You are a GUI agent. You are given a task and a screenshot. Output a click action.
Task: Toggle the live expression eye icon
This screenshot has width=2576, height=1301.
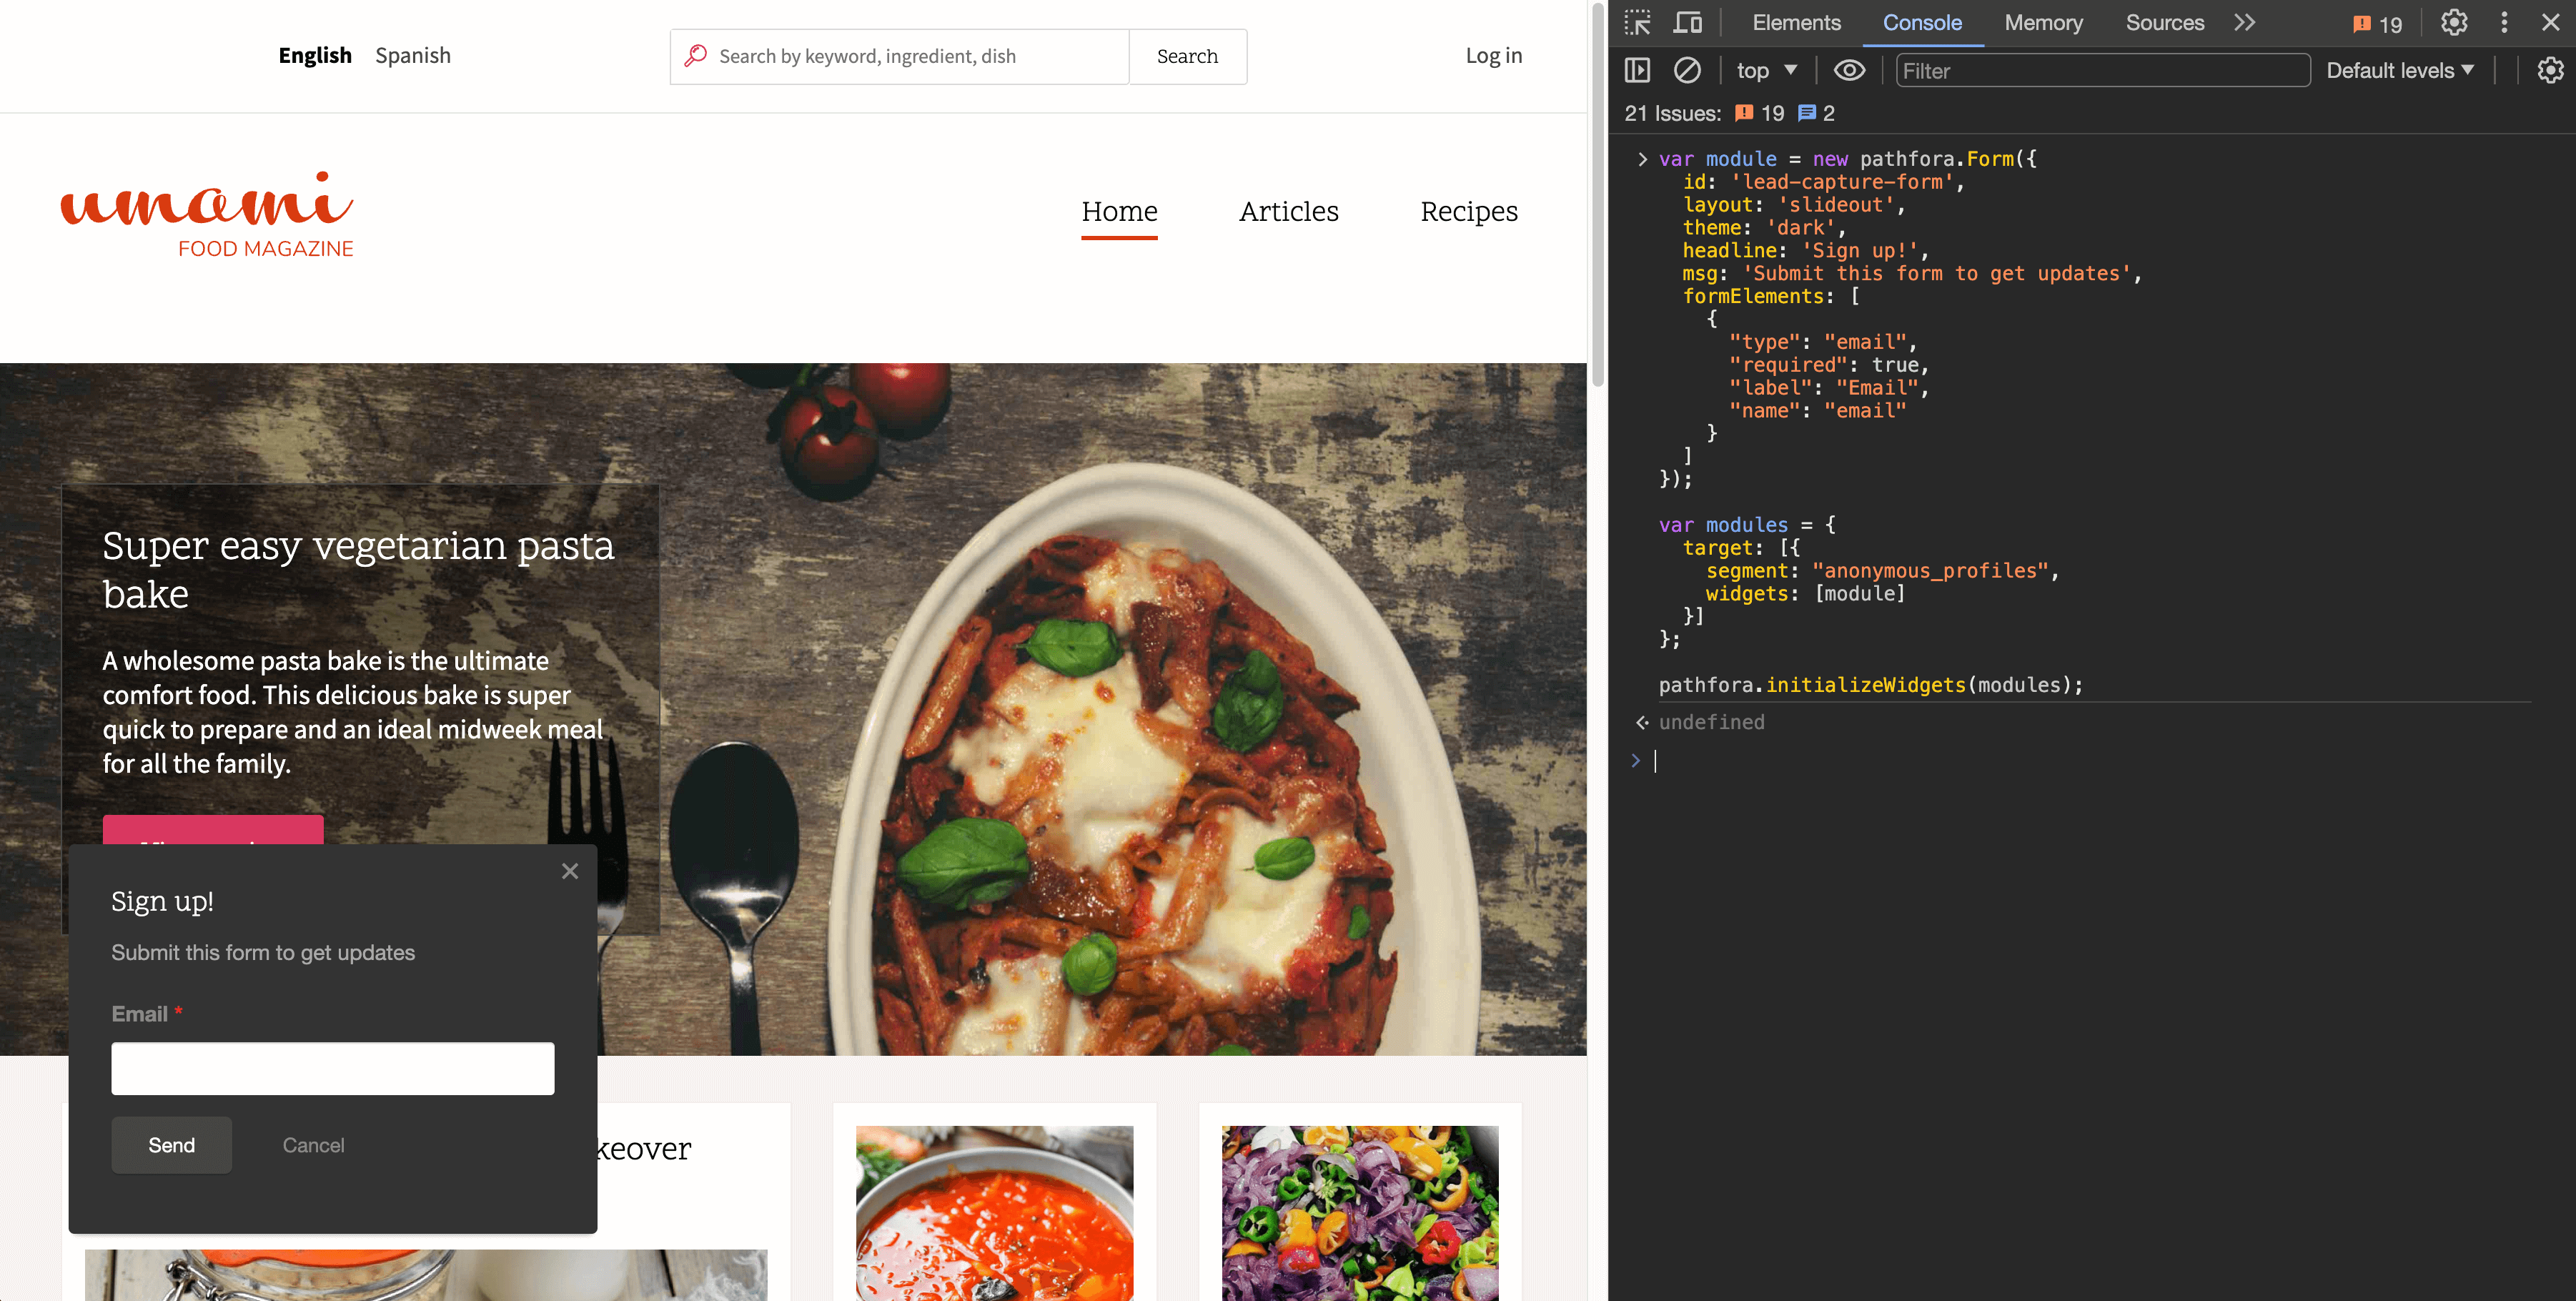[1849, 70]
